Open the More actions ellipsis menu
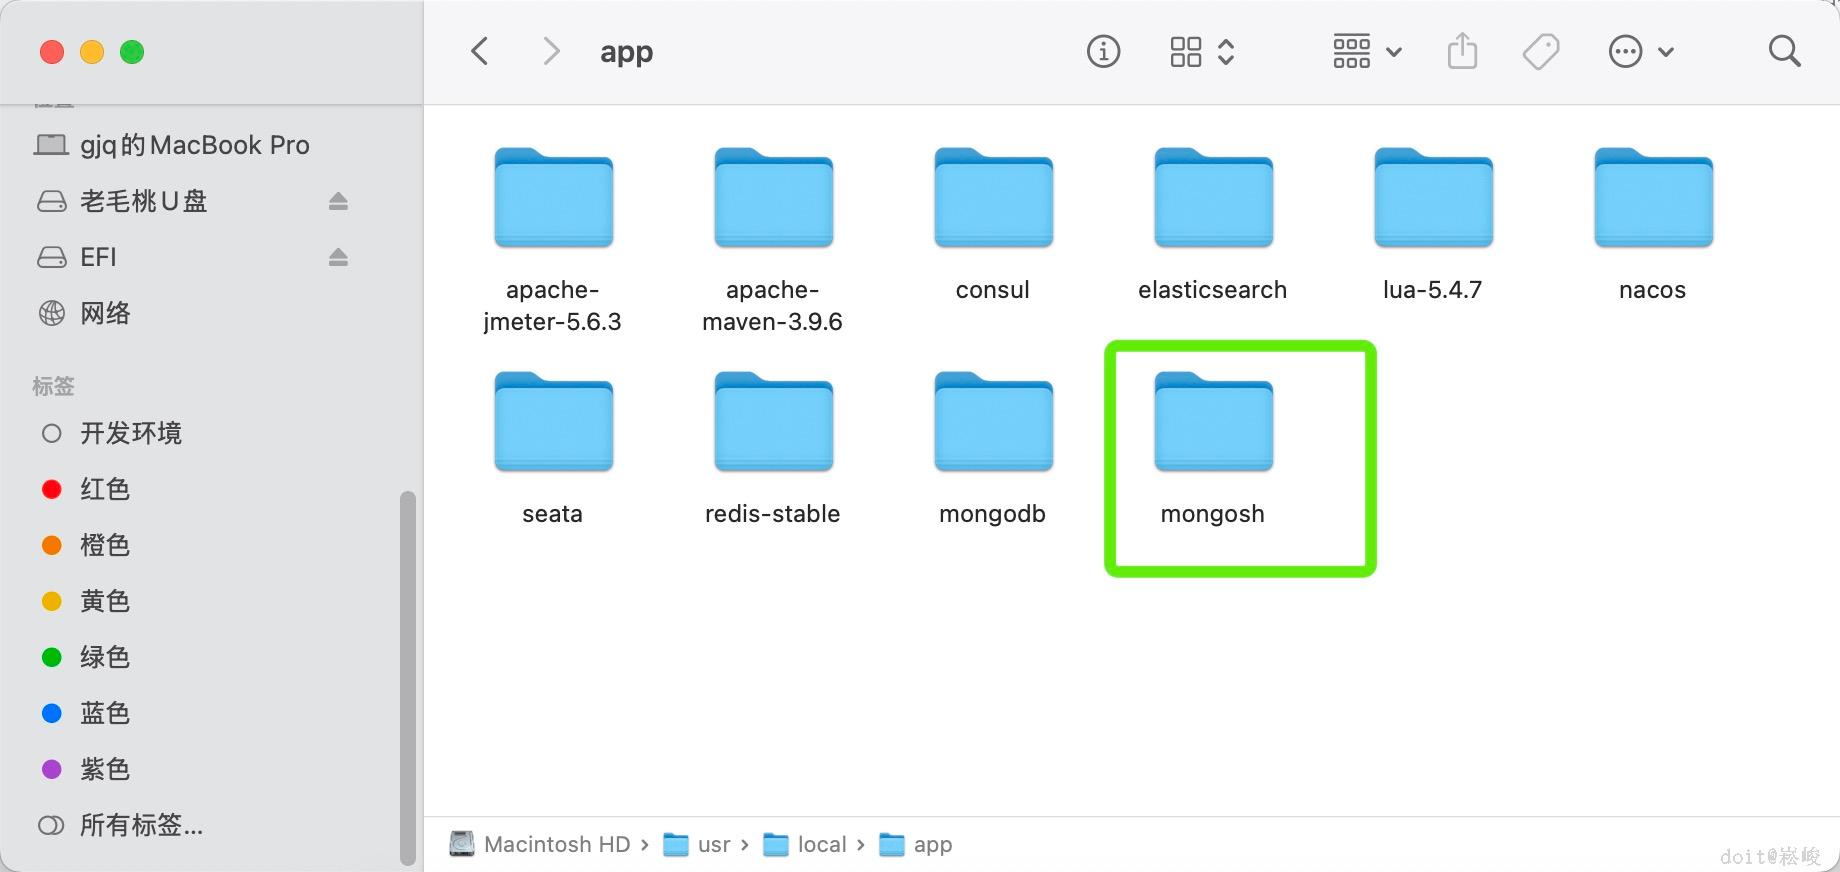The width and height of the screenshot is (1840, 872). click(x=1640, y=51)
